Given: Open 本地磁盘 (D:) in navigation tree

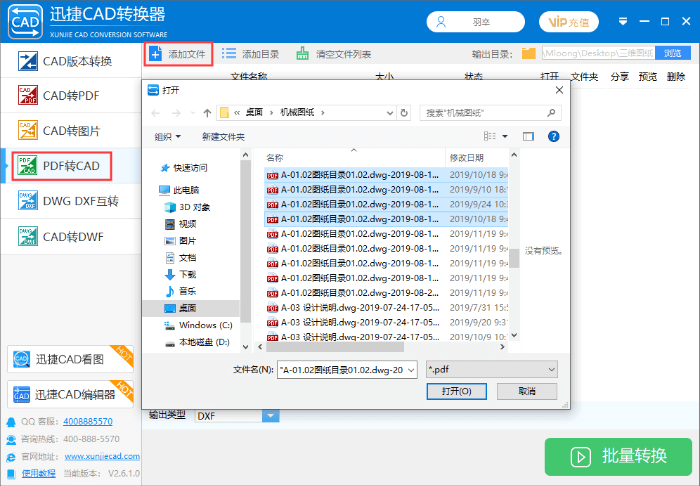Looking at the screenshot, I should pyautogui.click(x=197, y=342).
